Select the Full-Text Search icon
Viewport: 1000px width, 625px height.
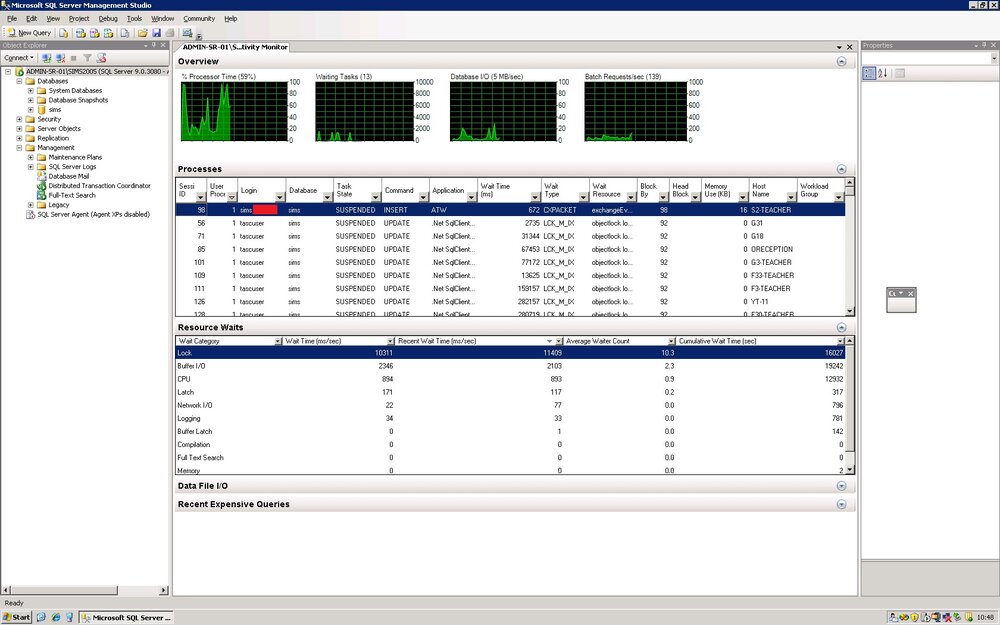pyautogui.click(x=41, y=195)
